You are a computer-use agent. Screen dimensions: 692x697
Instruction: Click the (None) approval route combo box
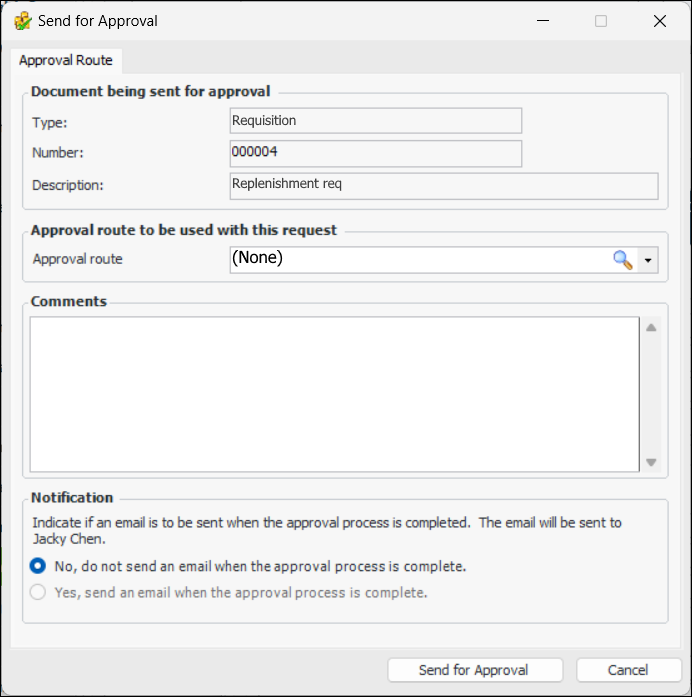(x=420, y=259)
